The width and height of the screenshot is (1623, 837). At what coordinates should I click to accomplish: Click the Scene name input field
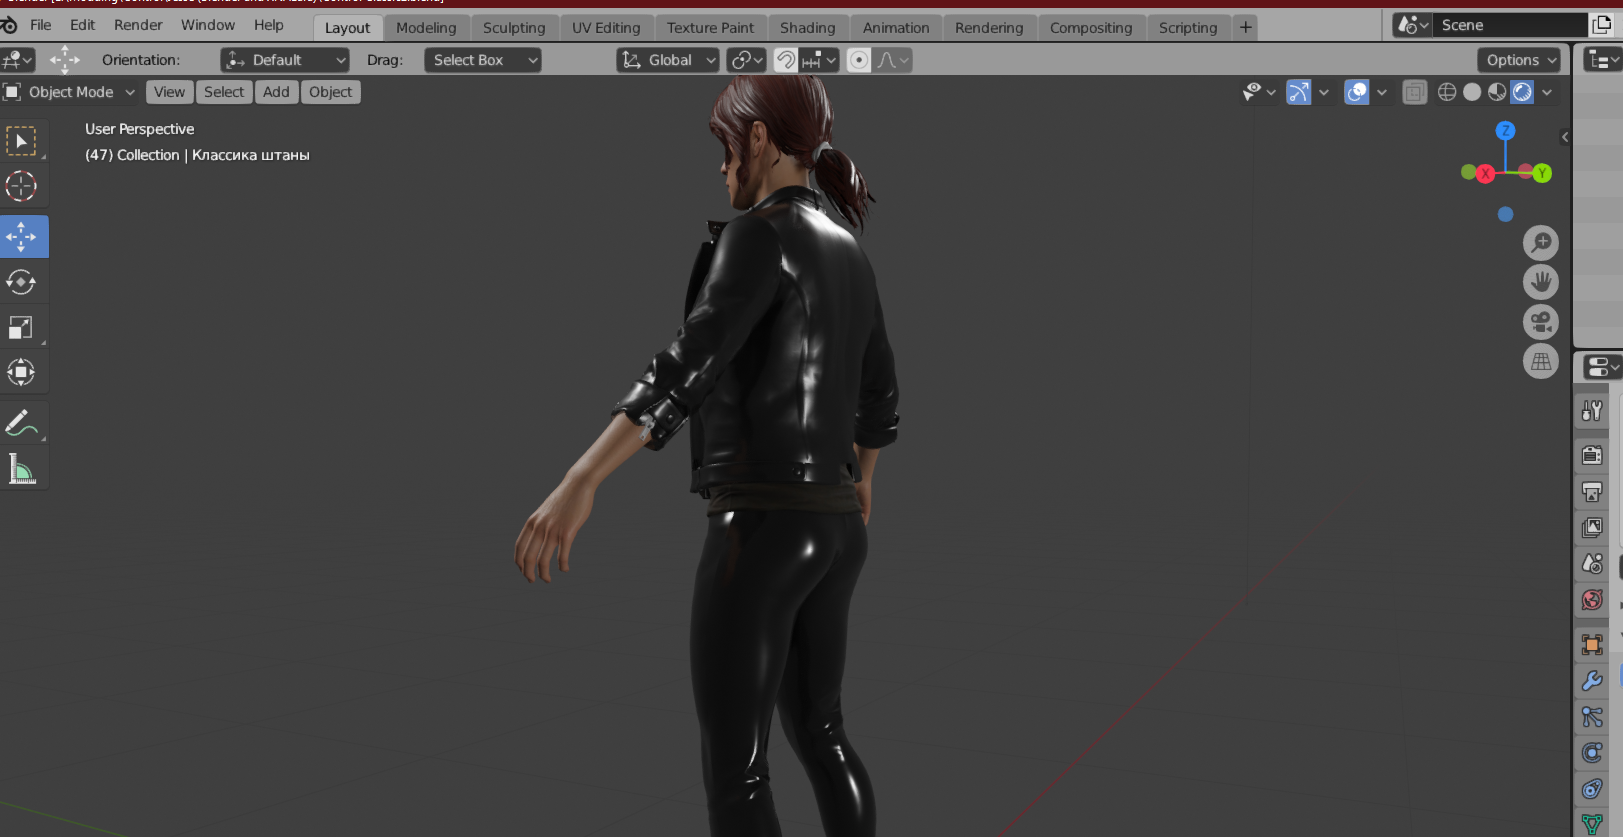click(x=1510, y=25)
